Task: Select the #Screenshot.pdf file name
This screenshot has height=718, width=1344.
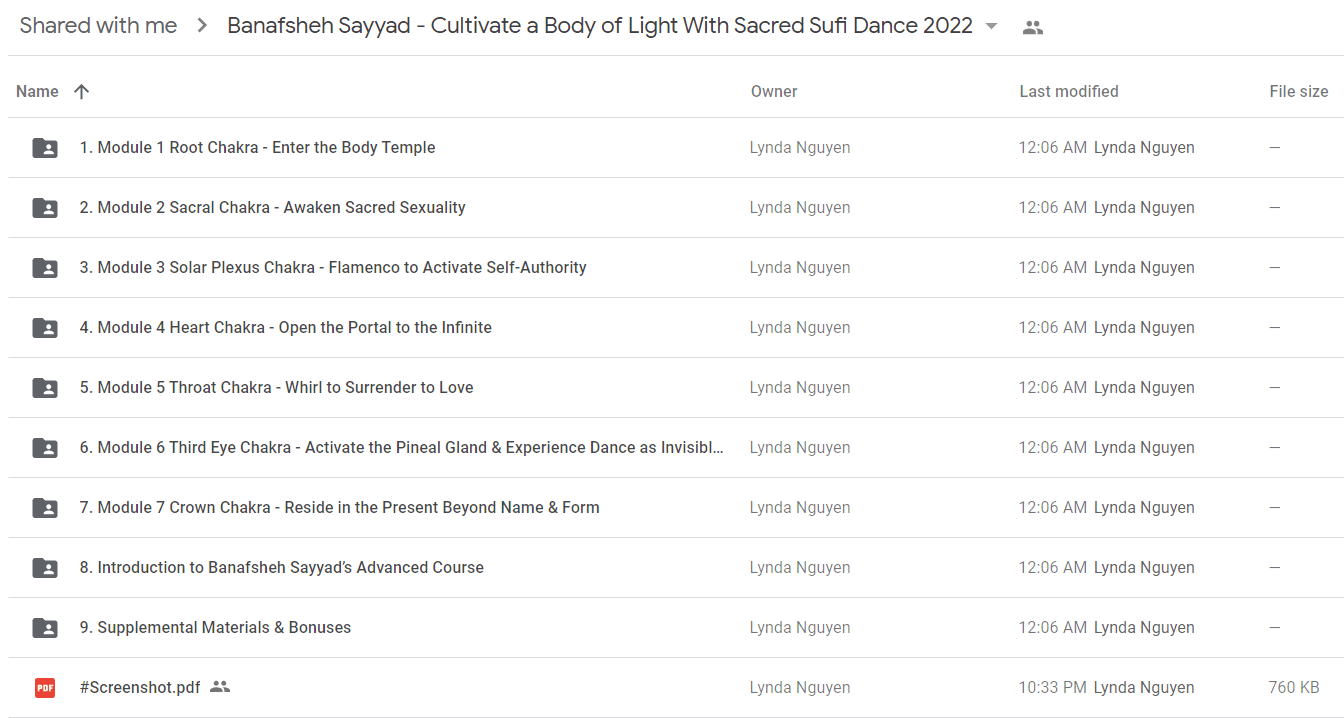Action: coord(140,687)
